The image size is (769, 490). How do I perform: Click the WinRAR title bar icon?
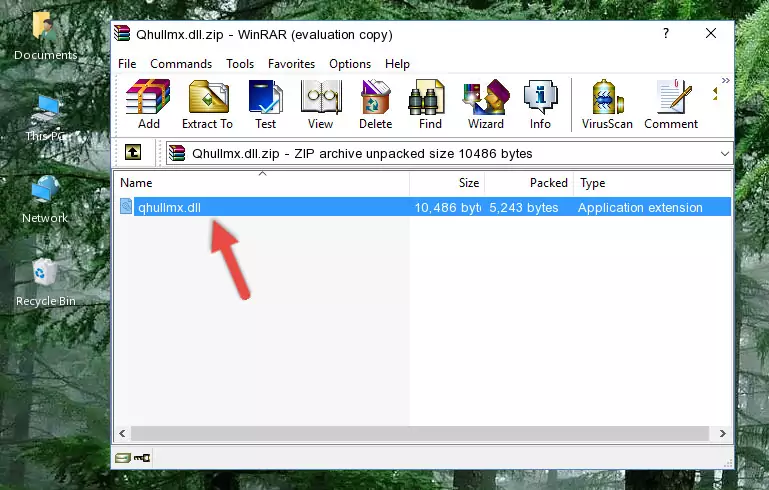pyautogui.click(x=123, y=34)
